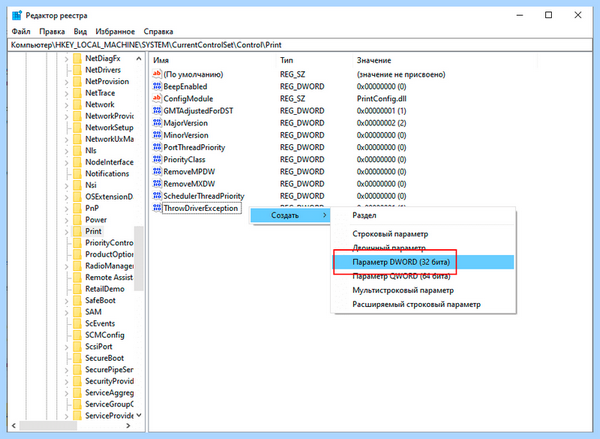Select Параметр DWORD (32 бита)
Screen dimensions: 600x439
(x=423, y=262)
